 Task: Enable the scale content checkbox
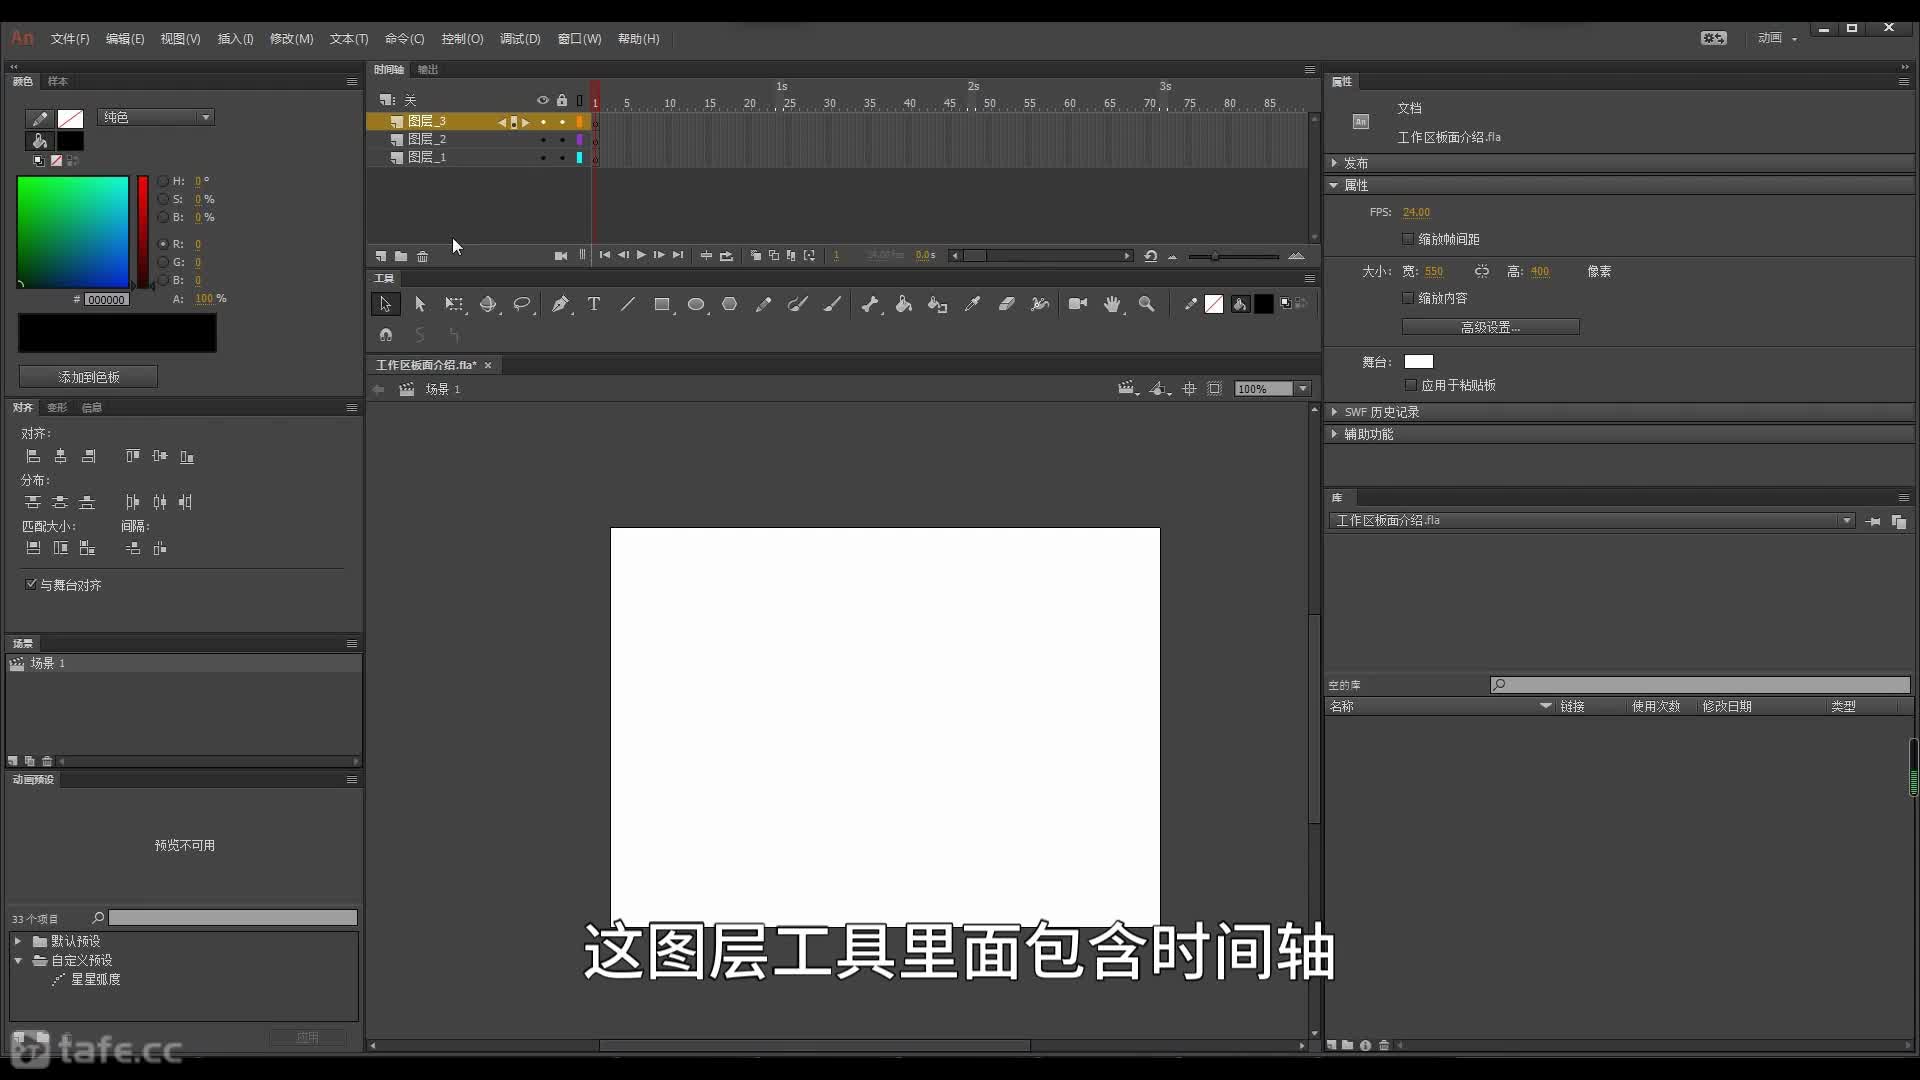(1408, 298)
